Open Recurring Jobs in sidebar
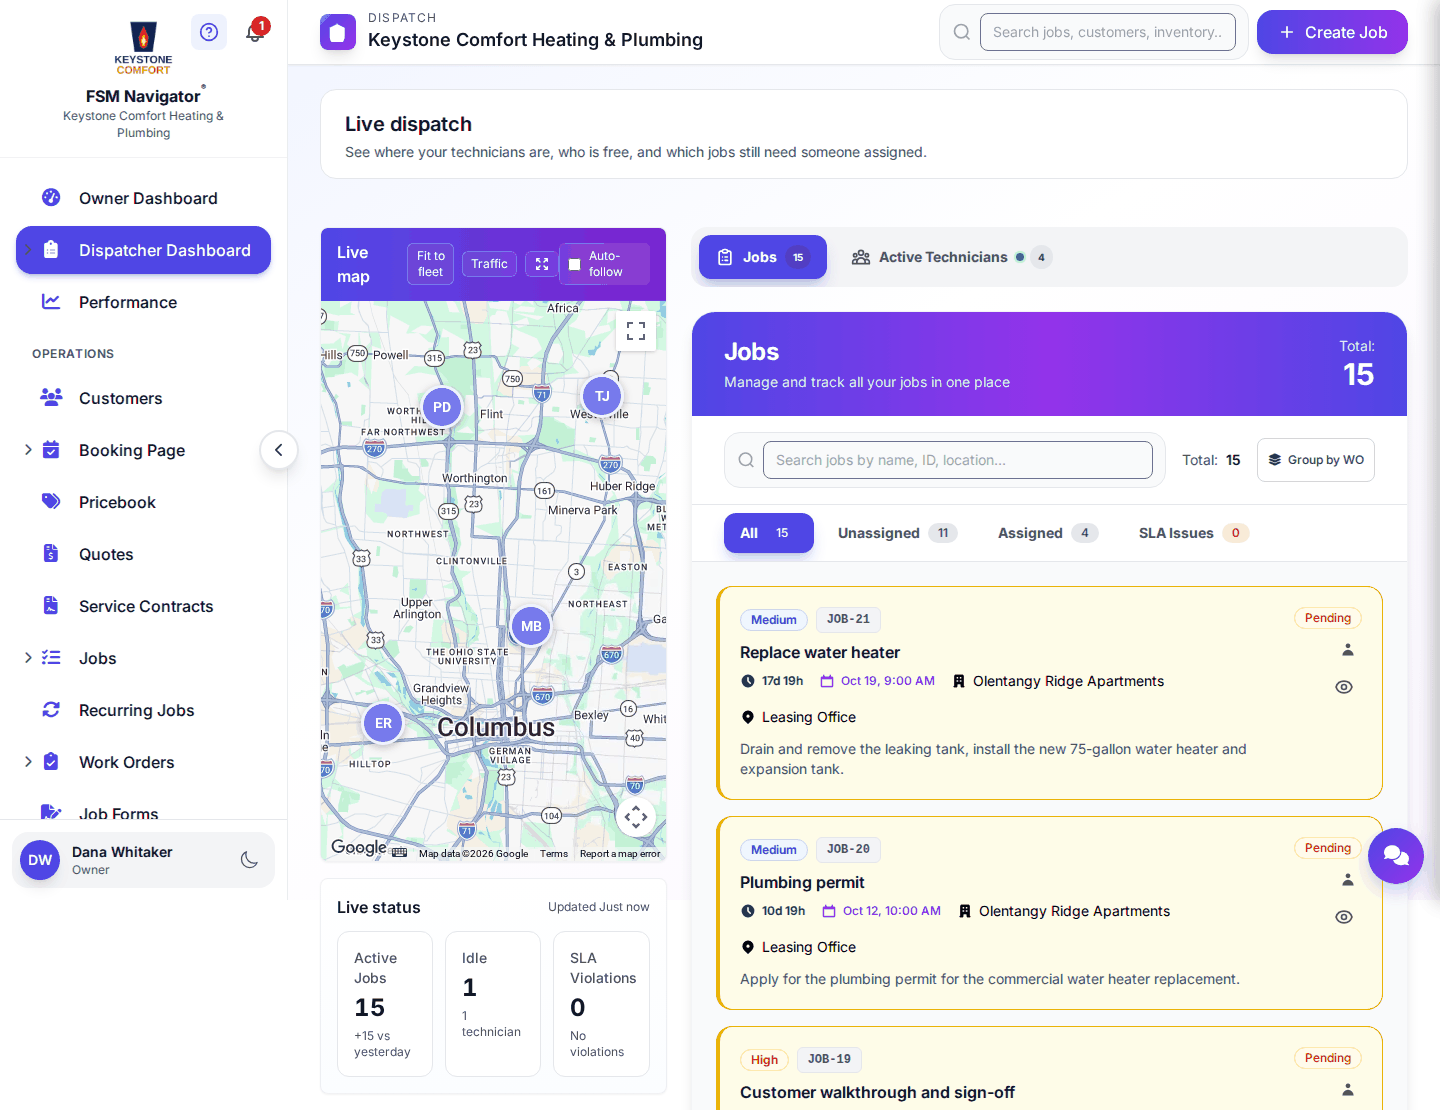 (143, 710)
